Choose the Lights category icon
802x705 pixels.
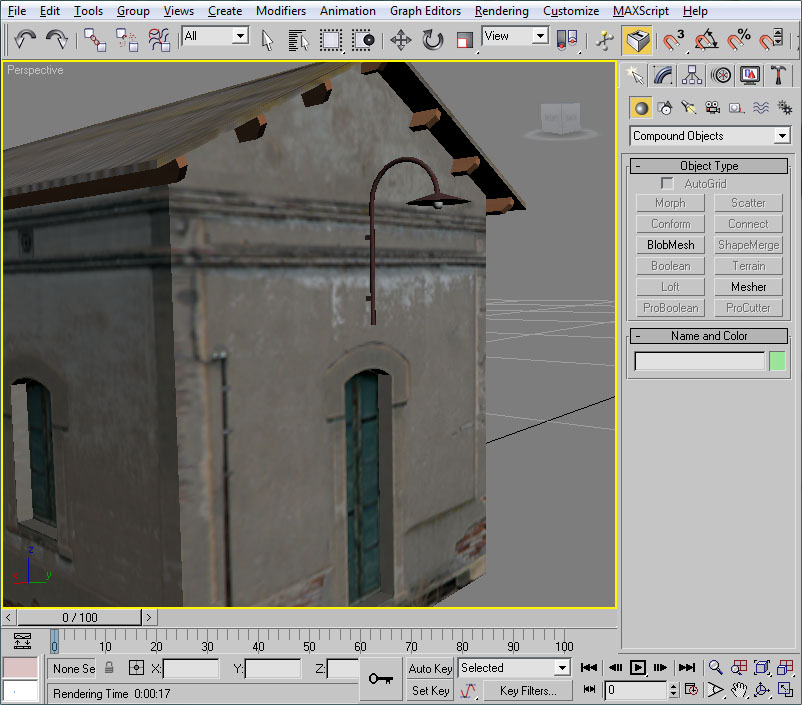(x=688, y=108)
